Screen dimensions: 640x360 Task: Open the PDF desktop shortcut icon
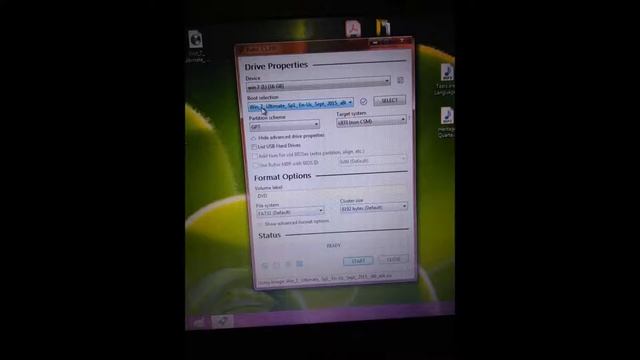(x=353, y=29)
